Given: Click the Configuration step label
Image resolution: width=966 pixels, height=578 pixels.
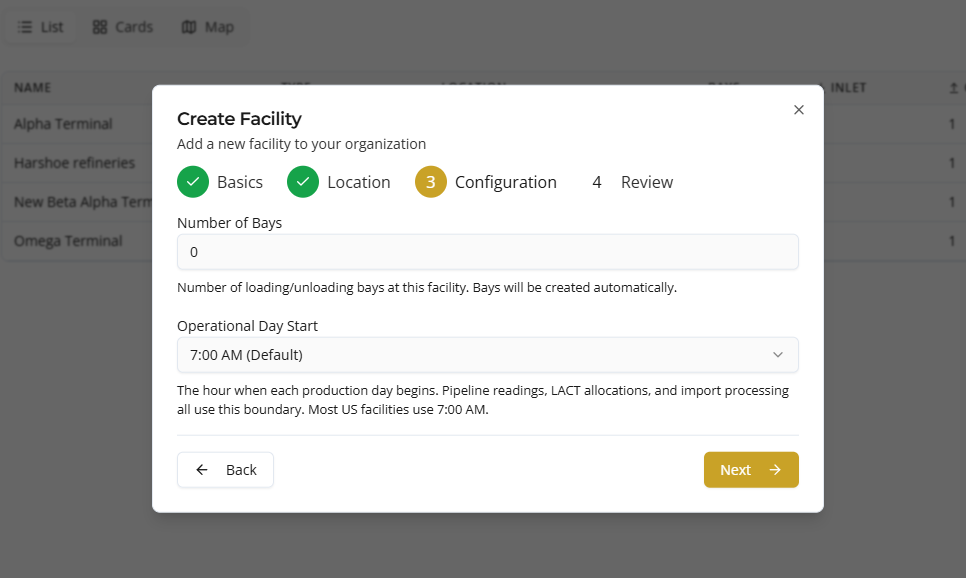Looking at the screenshot, I should coord(506,182).
